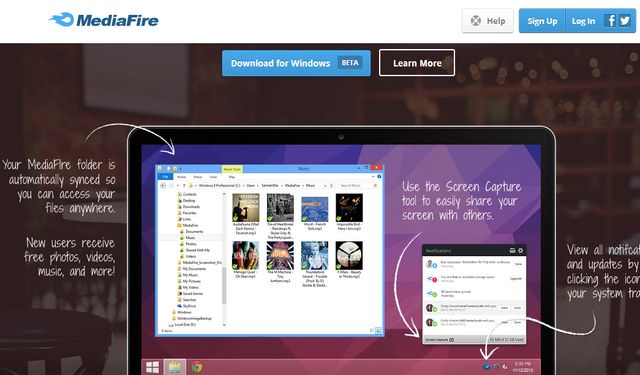Select the David Heartbreak Raindrops thumbnail
This screenshot has width=640, height=375.
[x=280, y=208]
